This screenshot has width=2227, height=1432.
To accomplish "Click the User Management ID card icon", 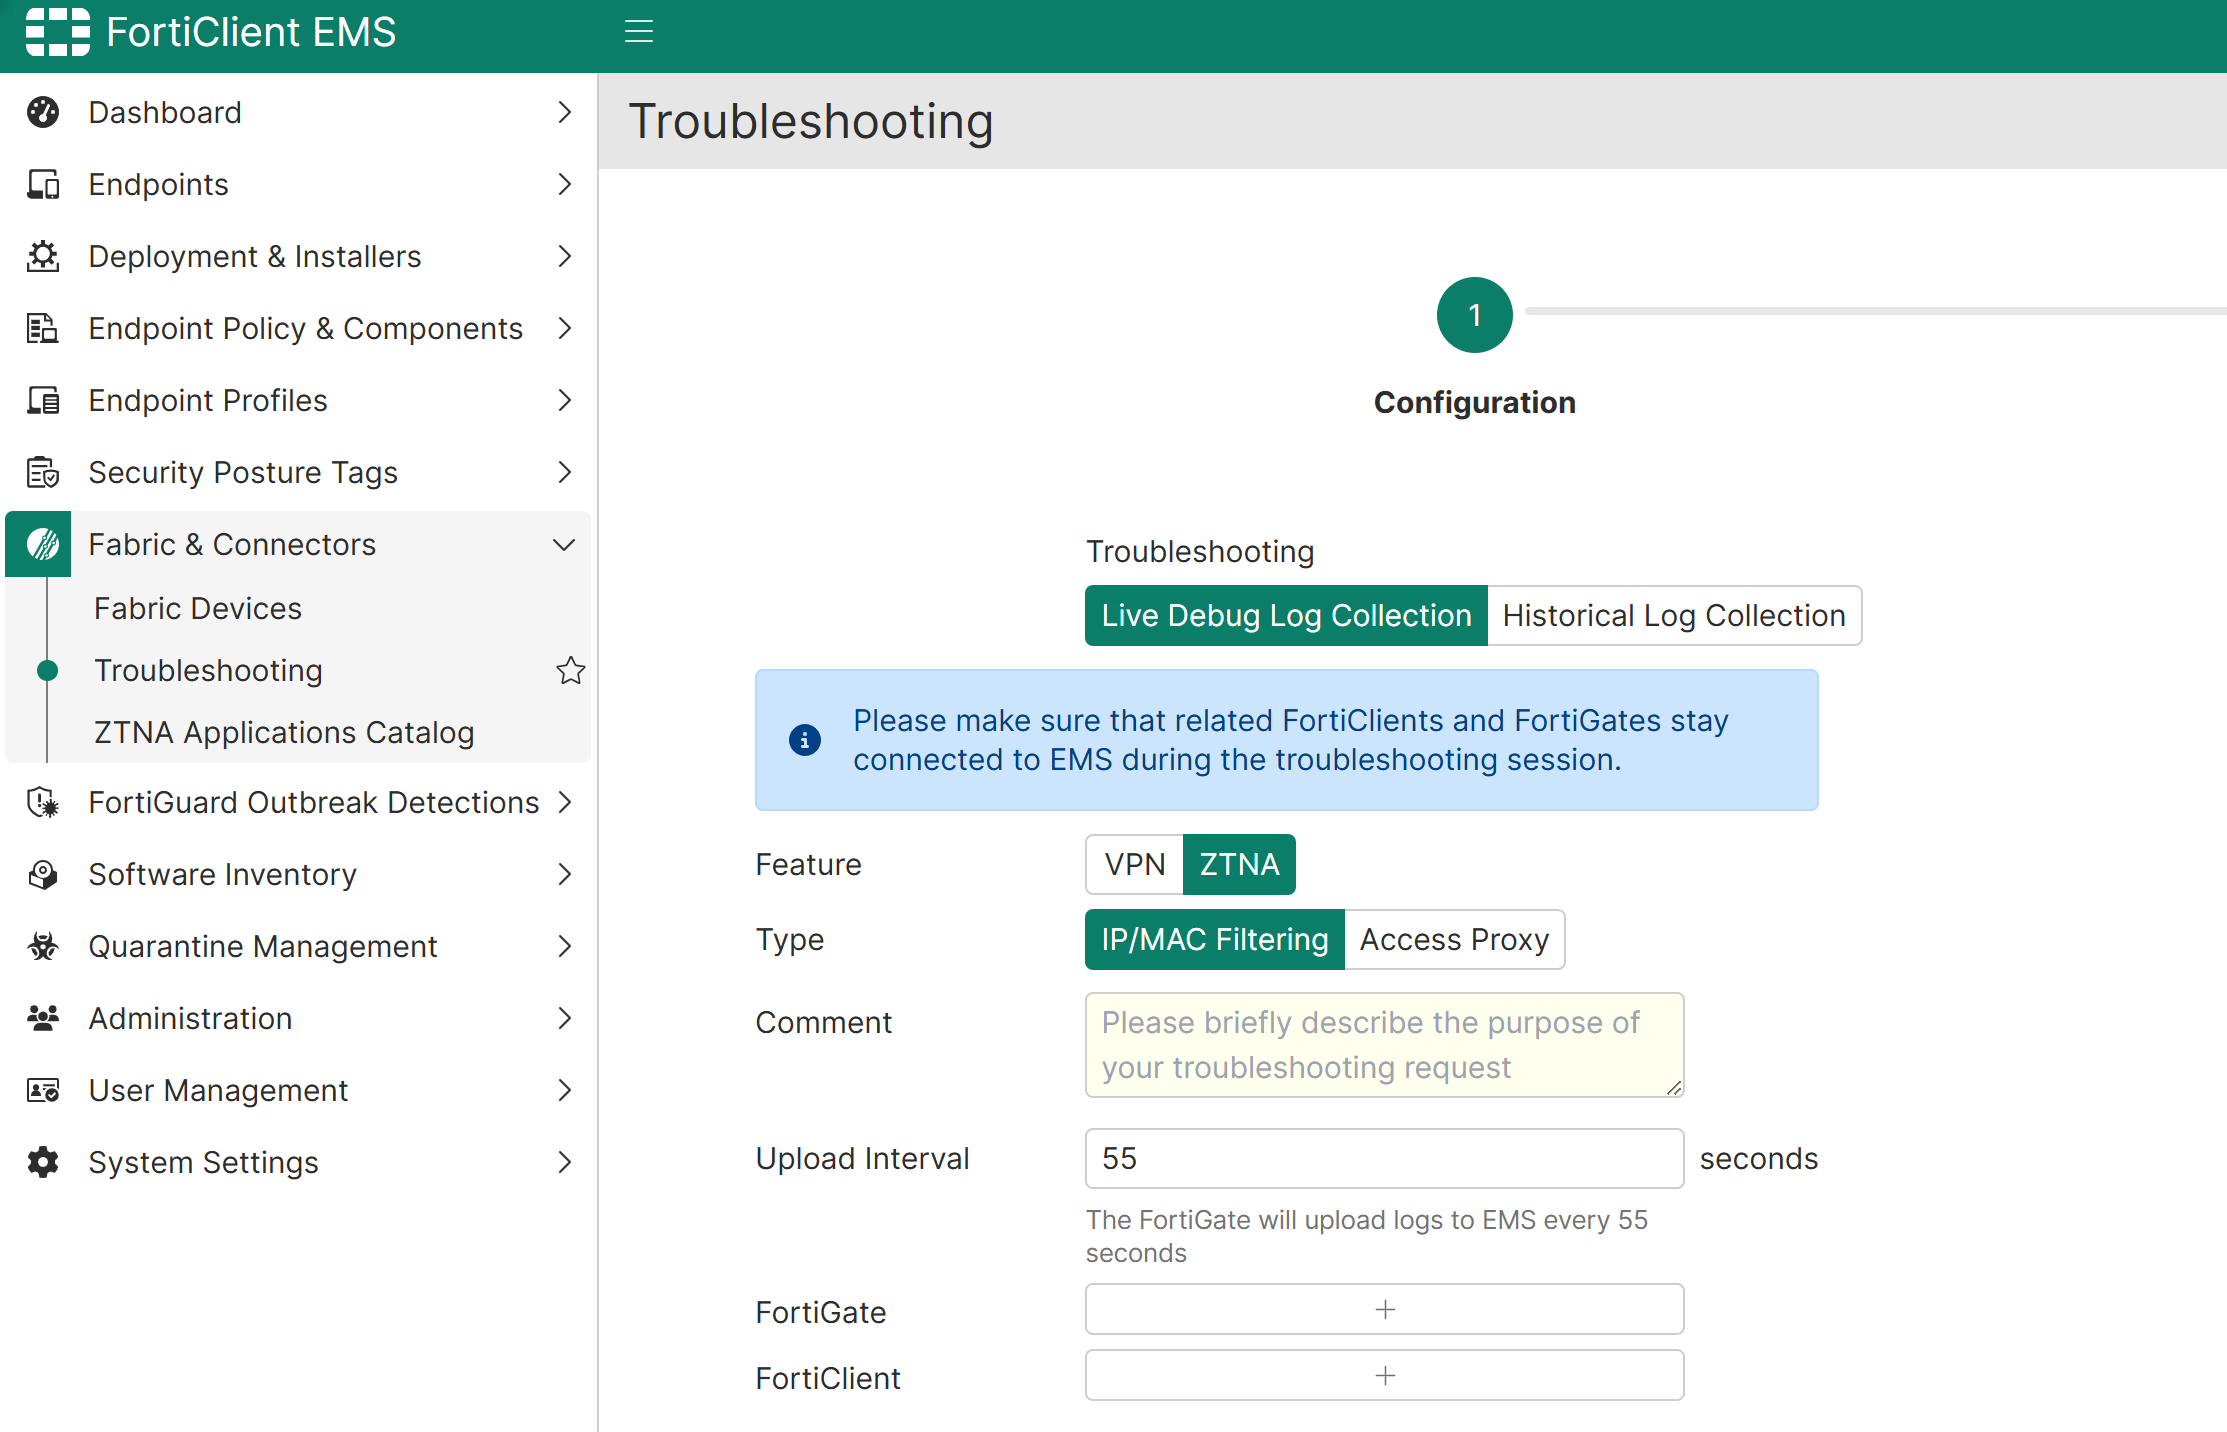I will (x=43, y=1090).
